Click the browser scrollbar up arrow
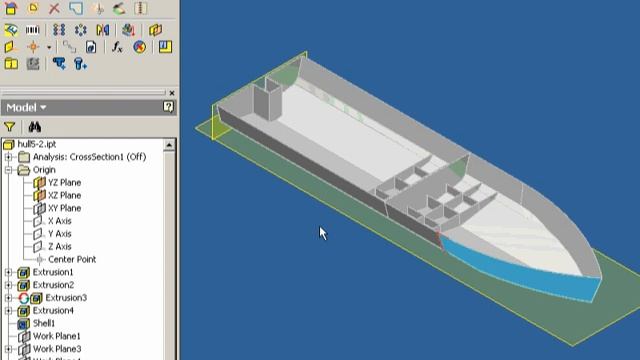 [x=169, y=145]
